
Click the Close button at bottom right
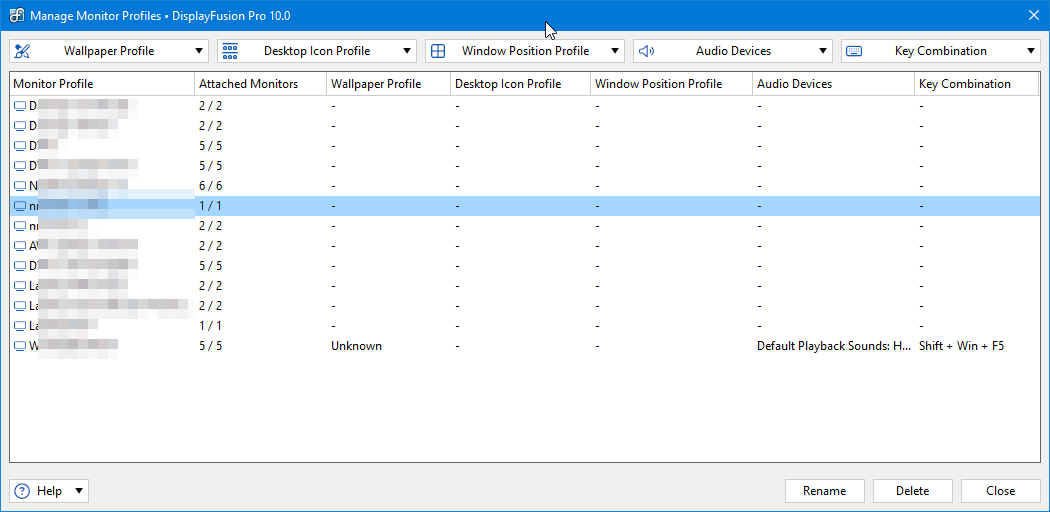pyautogui.click(x=1000, y=491)
